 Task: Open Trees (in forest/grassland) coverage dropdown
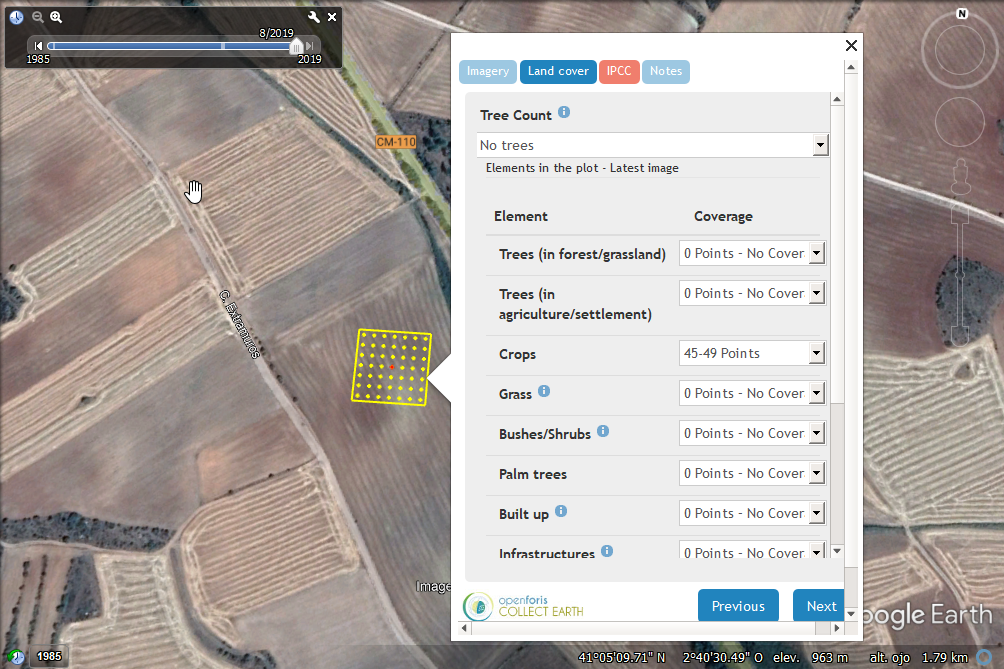(752, 254)
